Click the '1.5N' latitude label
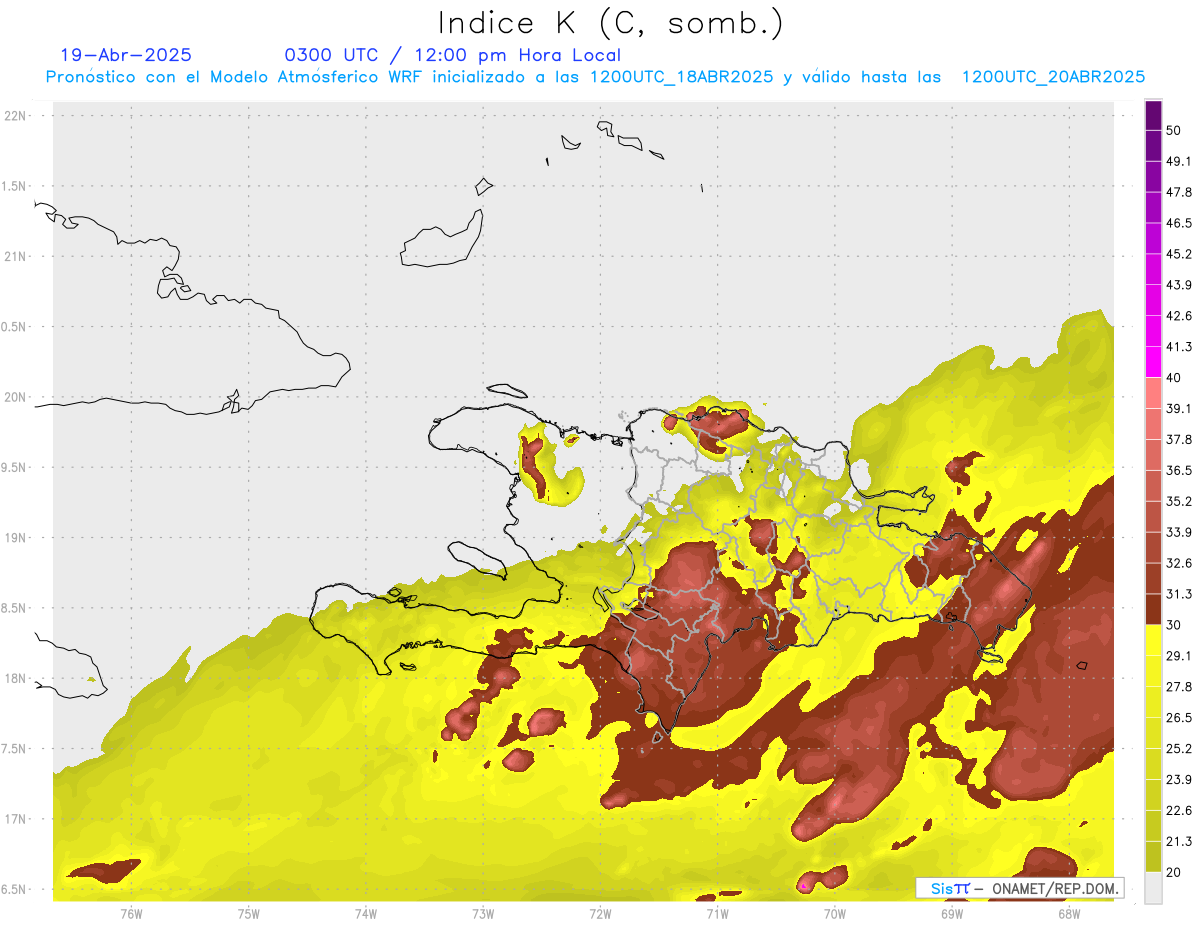The image size is (1200, 927). pos(13,186)
